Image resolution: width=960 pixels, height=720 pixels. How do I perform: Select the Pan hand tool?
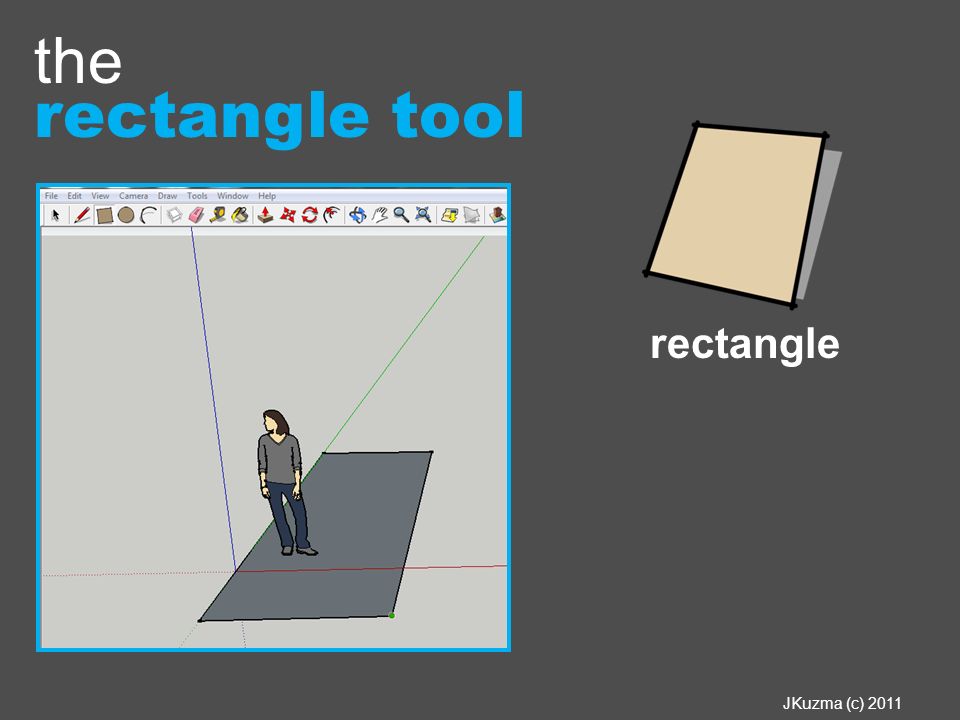tap(380, 215)
